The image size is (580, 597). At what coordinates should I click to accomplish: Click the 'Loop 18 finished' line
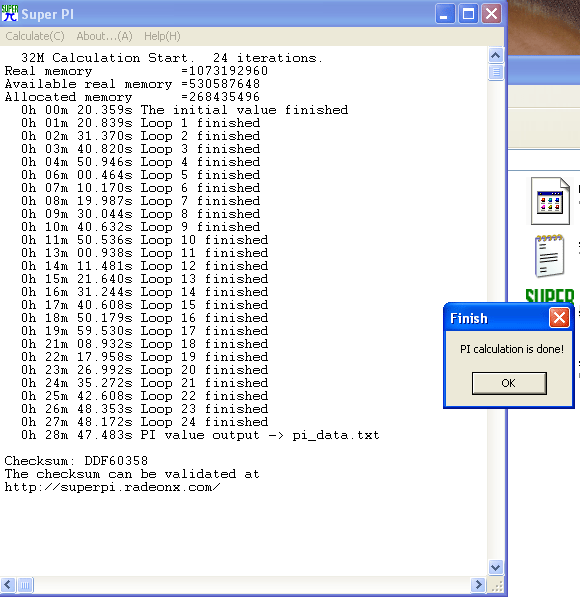(x=145, y=344)
